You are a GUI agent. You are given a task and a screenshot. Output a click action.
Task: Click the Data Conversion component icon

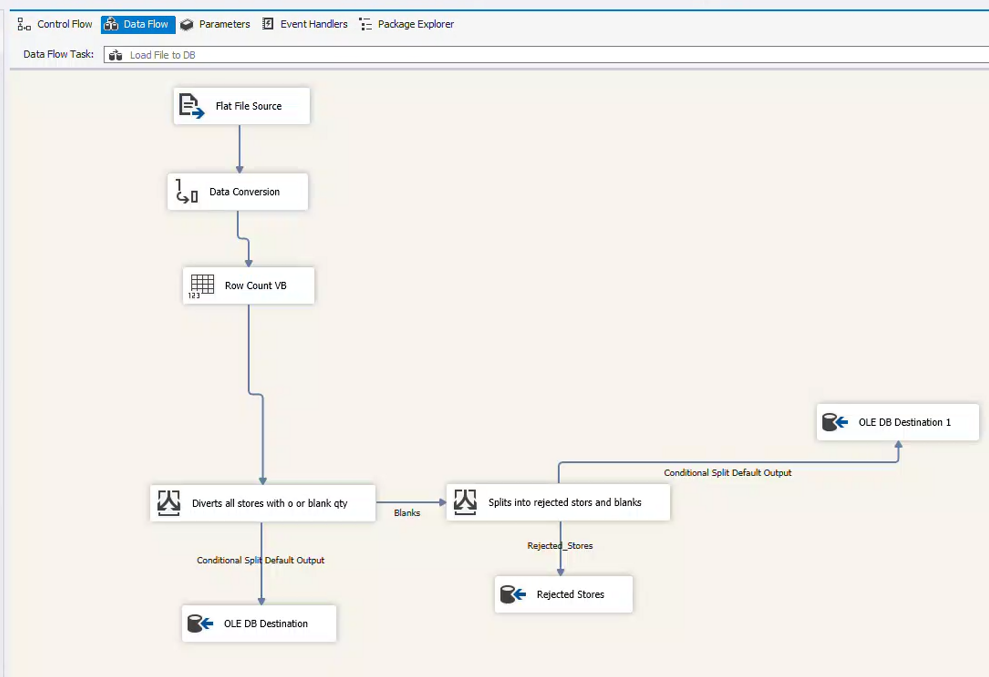tap(187, 191)
